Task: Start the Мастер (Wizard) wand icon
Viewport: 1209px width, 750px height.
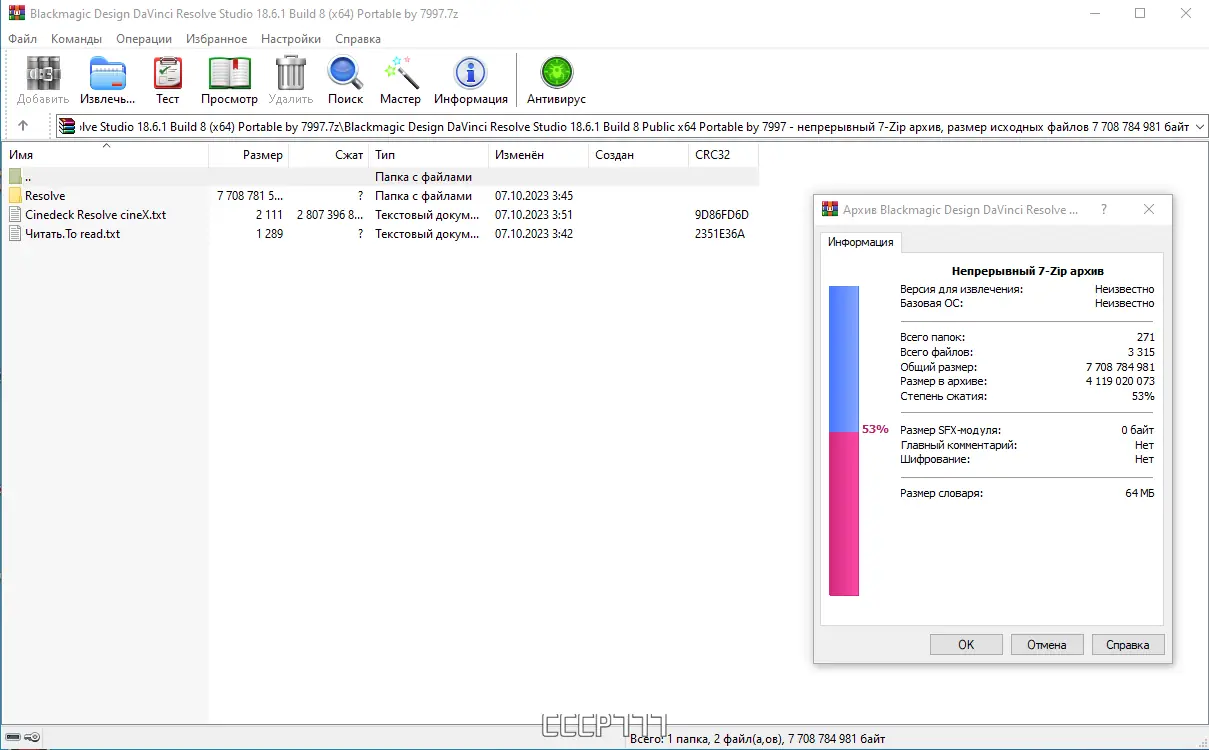Action: click(x=400, y=79)
